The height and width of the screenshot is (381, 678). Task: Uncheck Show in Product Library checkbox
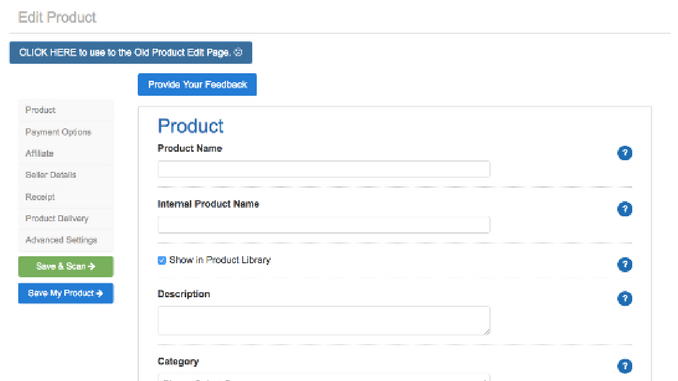click(162, 260)
